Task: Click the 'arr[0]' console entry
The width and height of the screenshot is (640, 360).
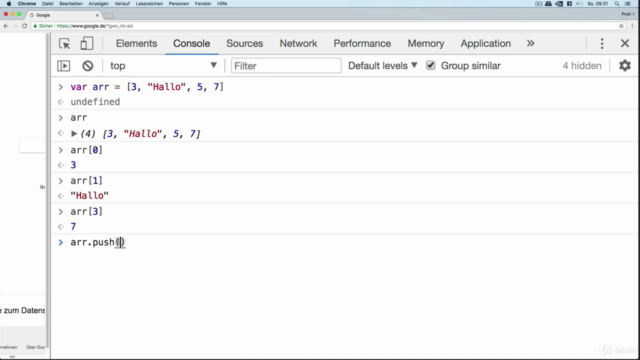Action: (87, 150)
